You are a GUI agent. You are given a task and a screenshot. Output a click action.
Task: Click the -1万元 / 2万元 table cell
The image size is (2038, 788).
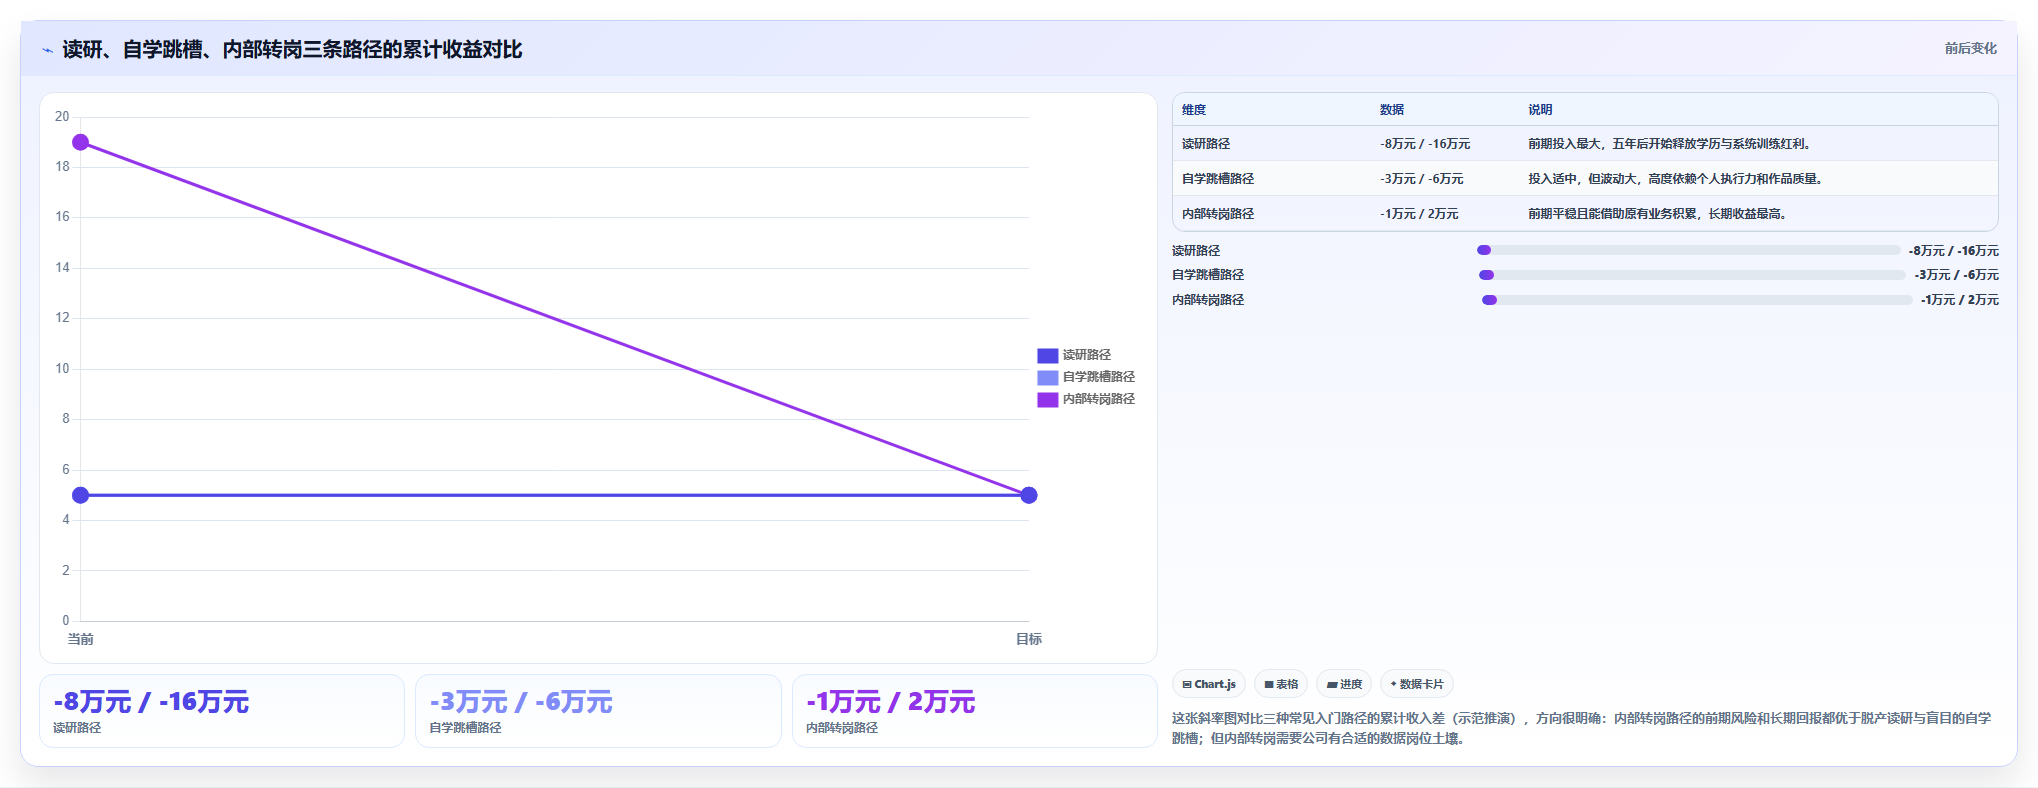(x=1419, y=214)
